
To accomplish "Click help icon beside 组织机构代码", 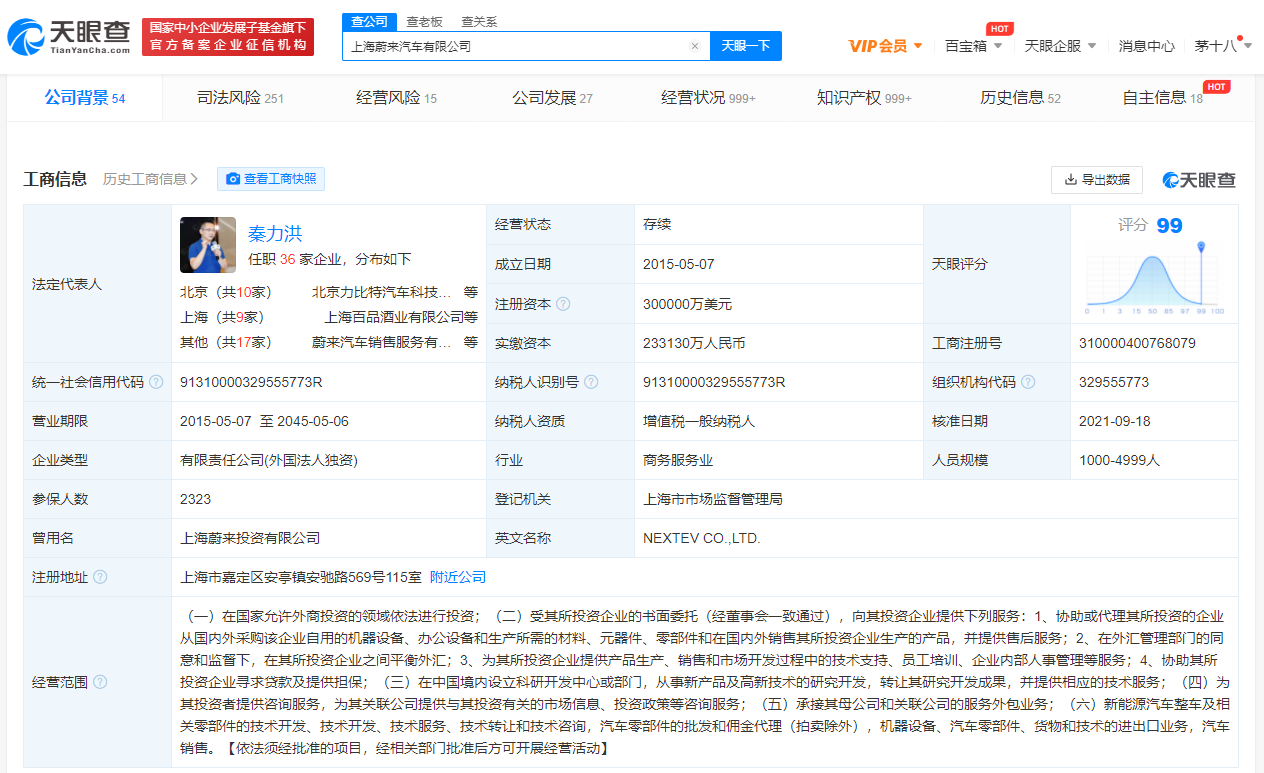I will [x=1028, y=382].
